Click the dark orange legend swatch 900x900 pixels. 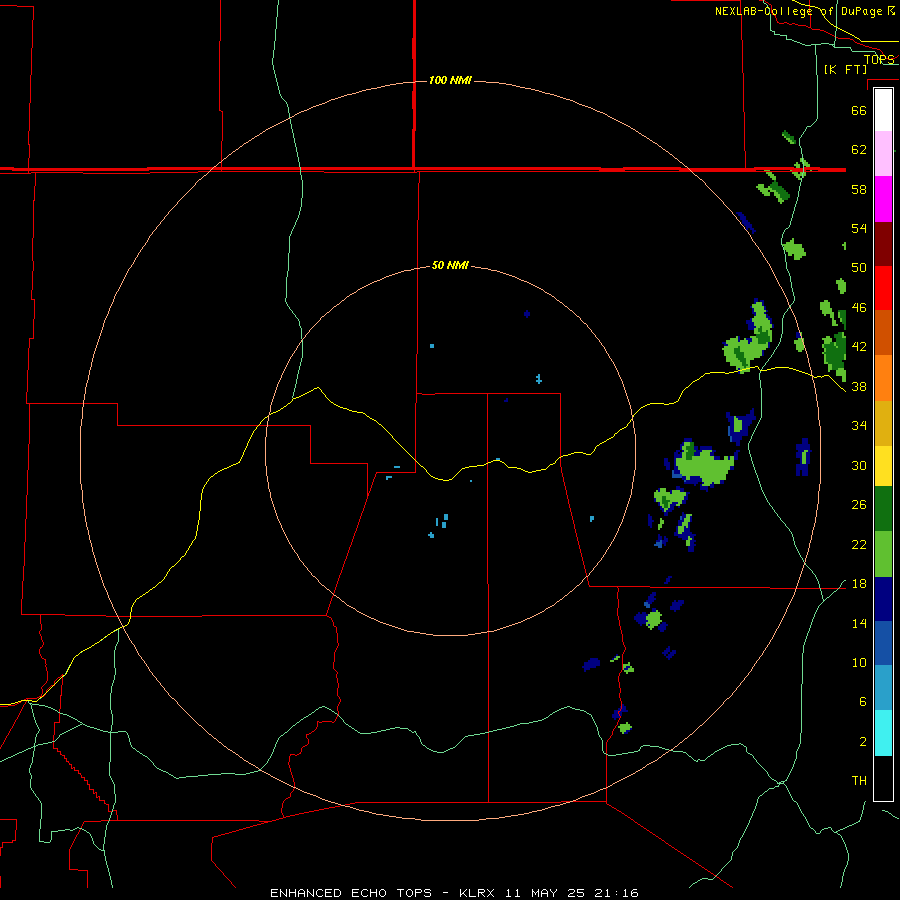(883, 332)
